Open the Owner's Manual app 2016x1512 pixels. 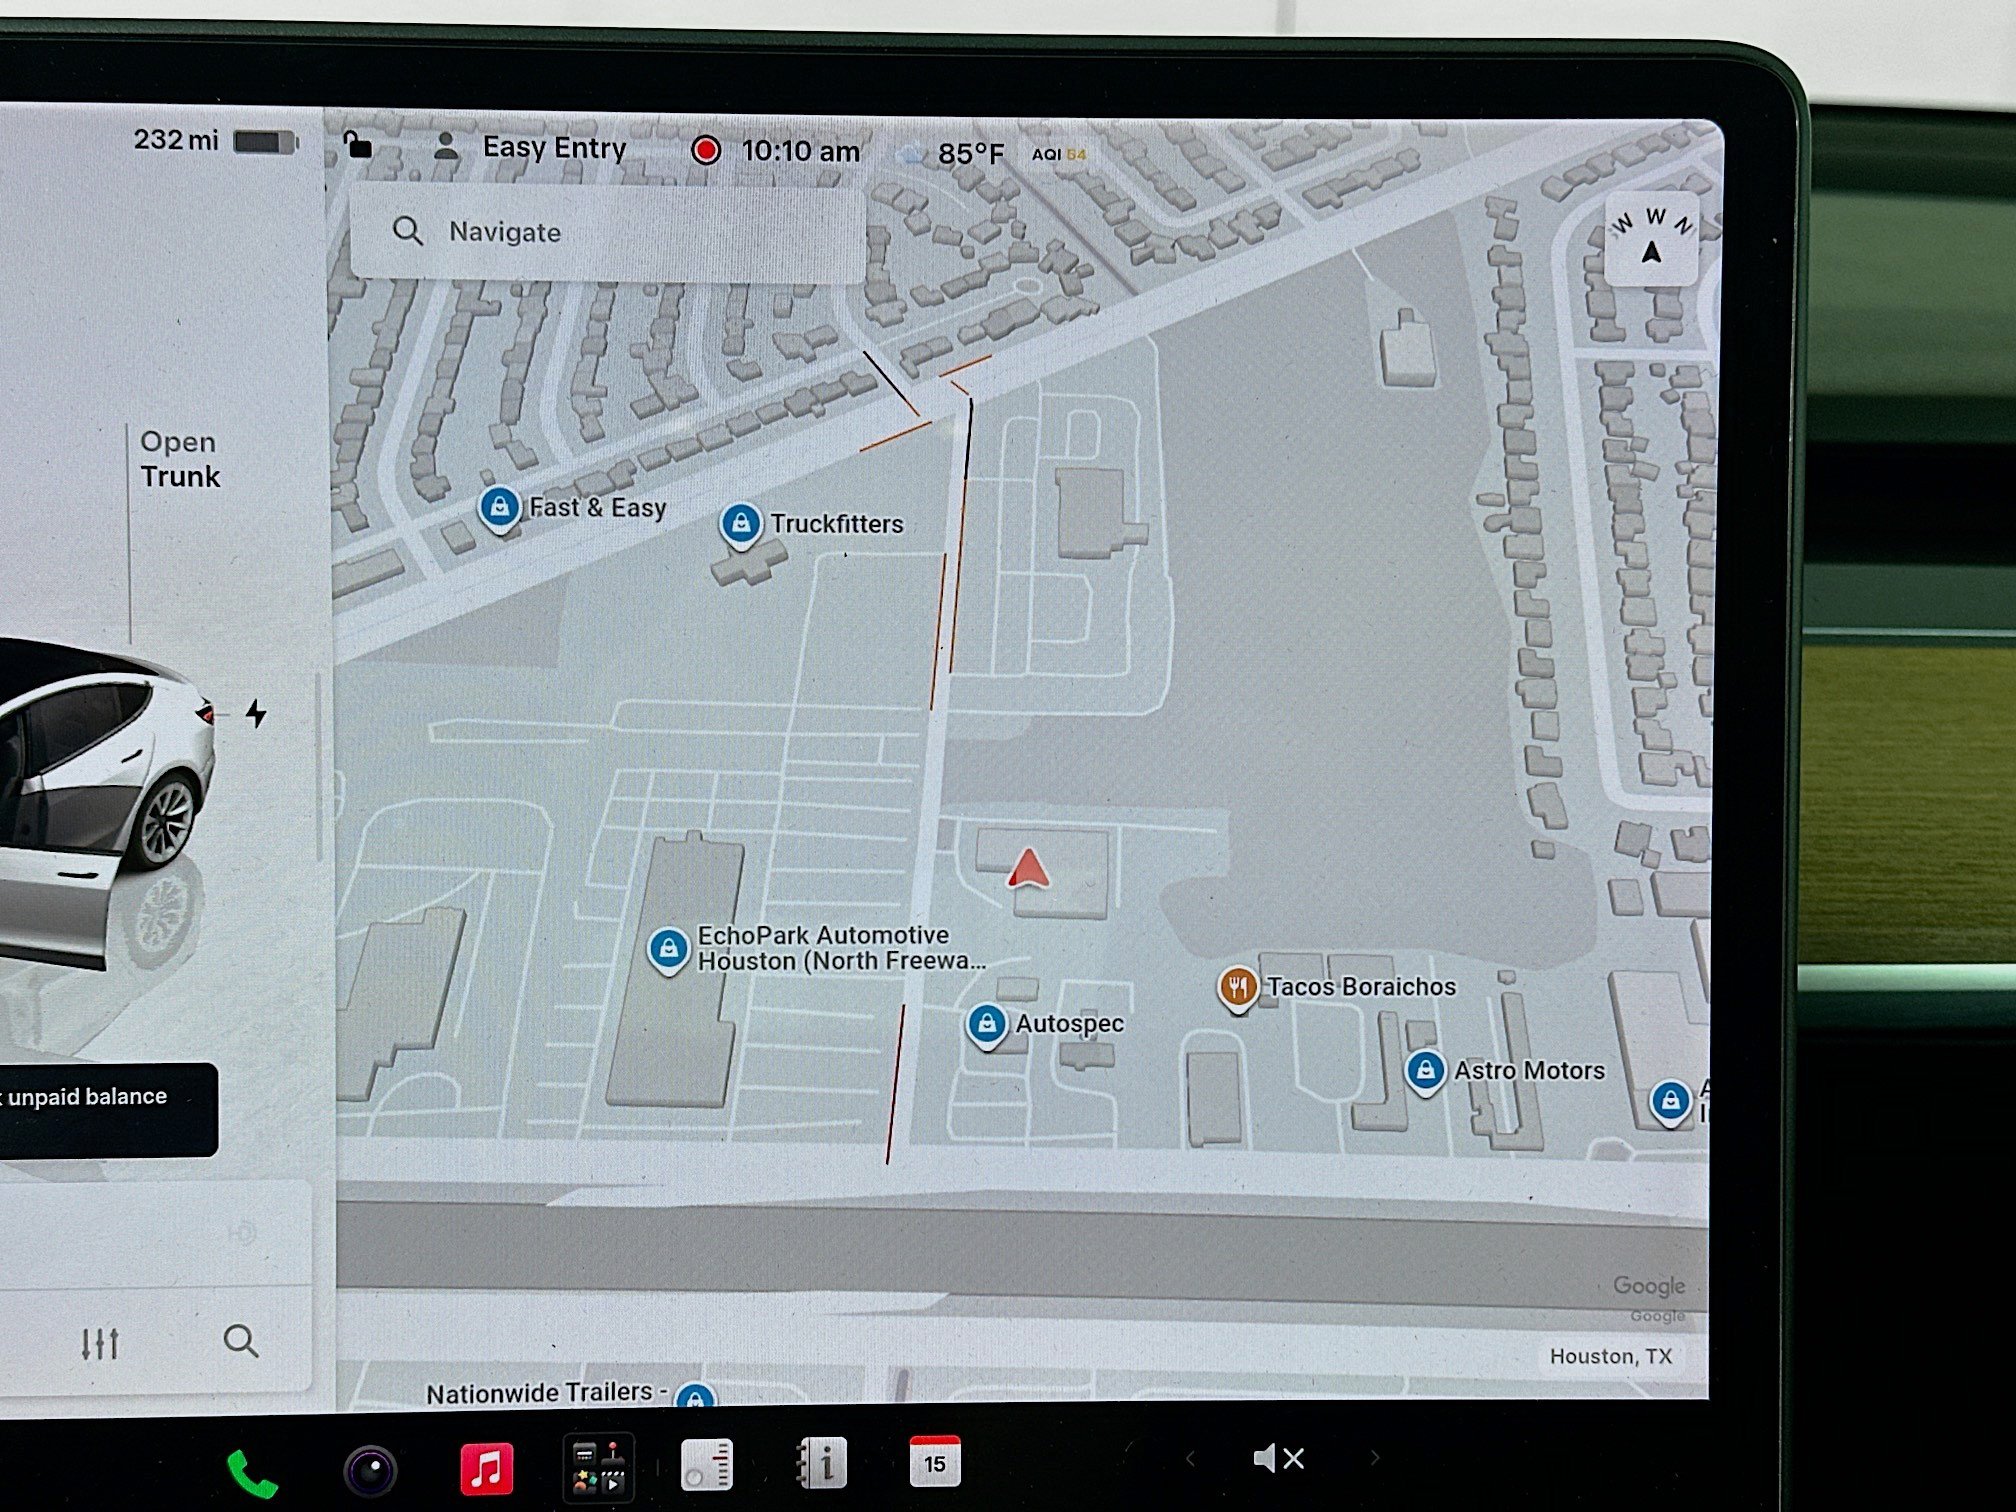pos(822,1464)
